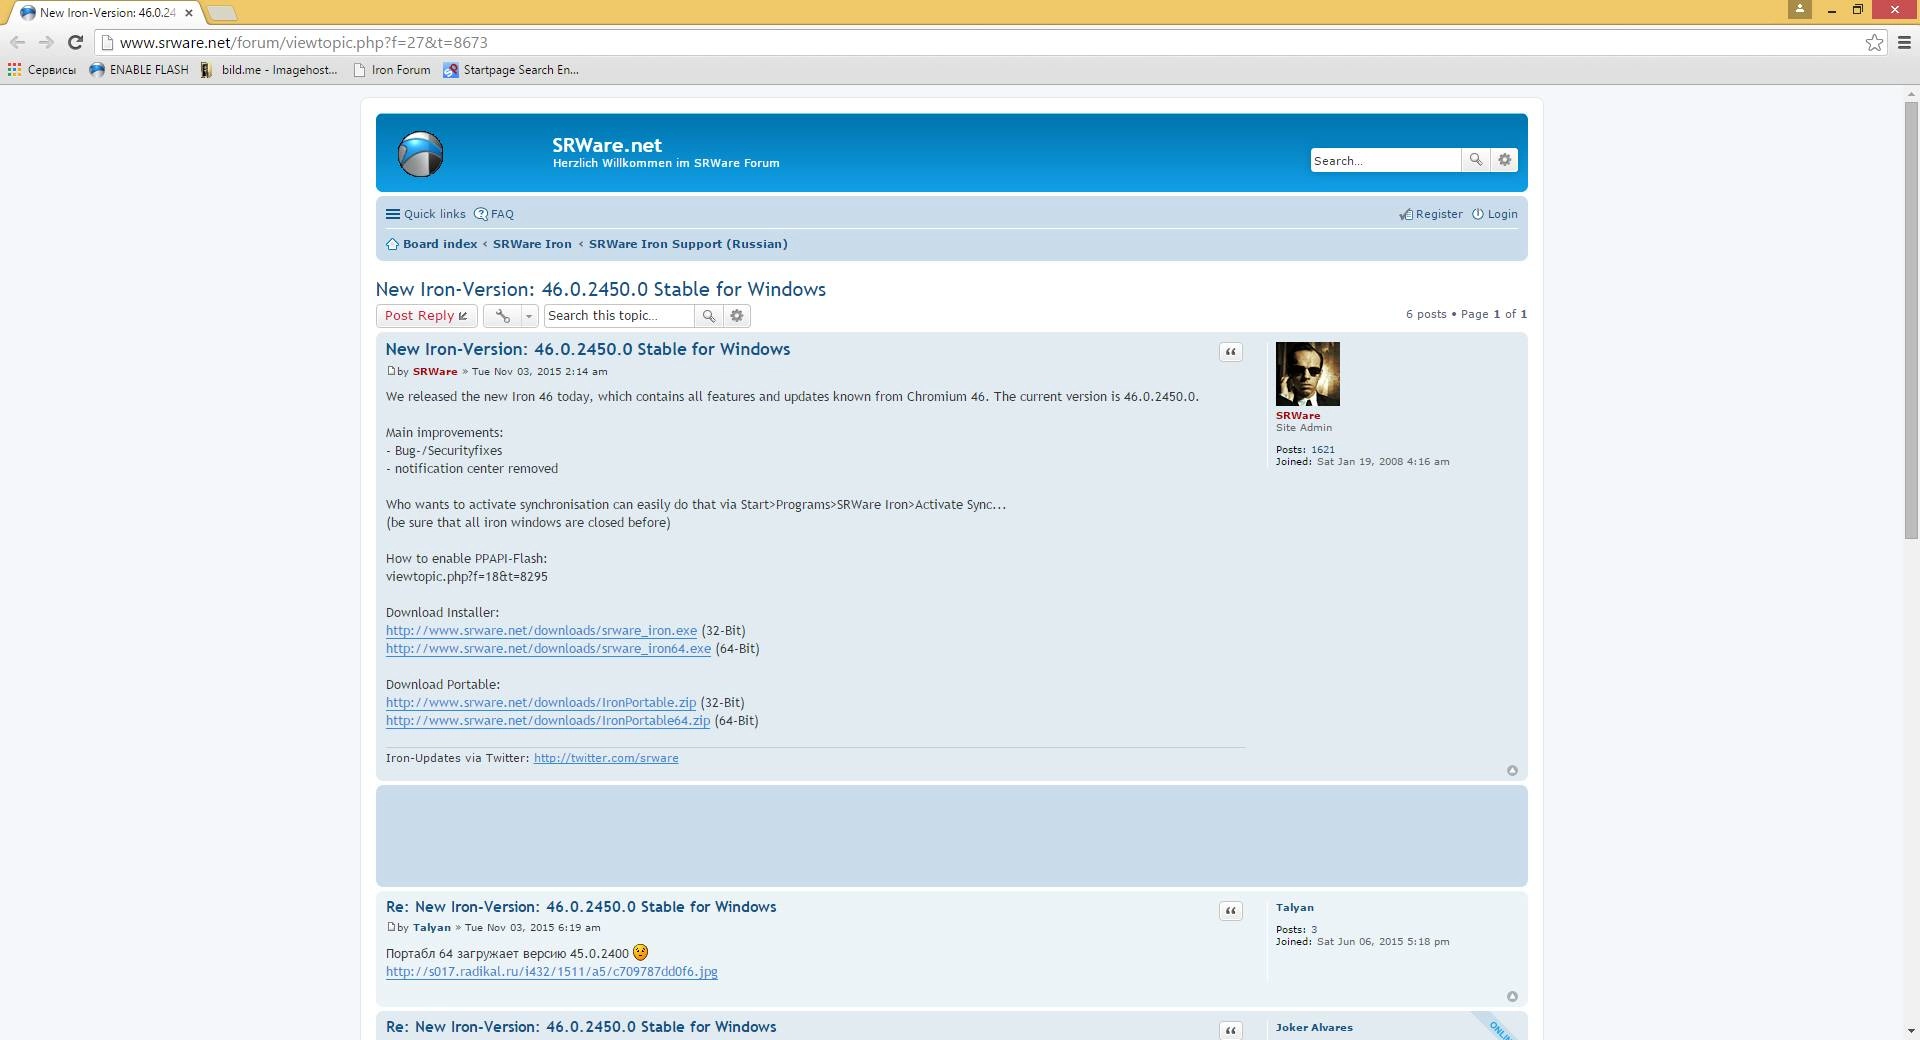Click the post icon beside SRWare's byline

[x=391, y=371]
